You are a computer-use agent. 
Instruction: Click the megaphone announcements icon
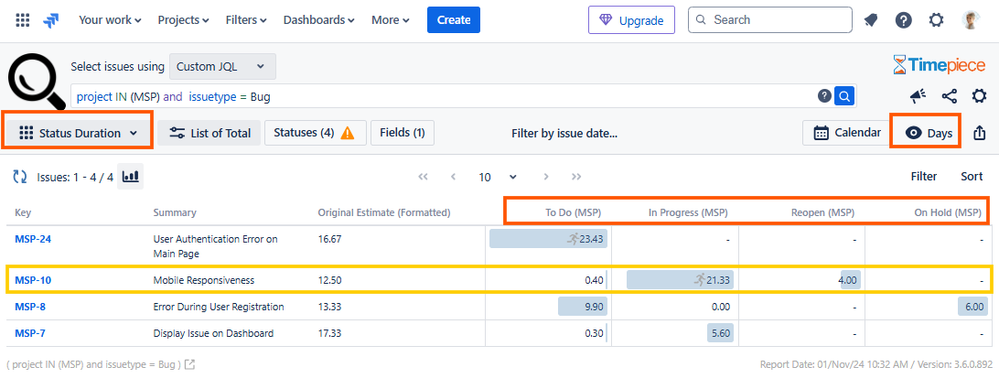917,96
